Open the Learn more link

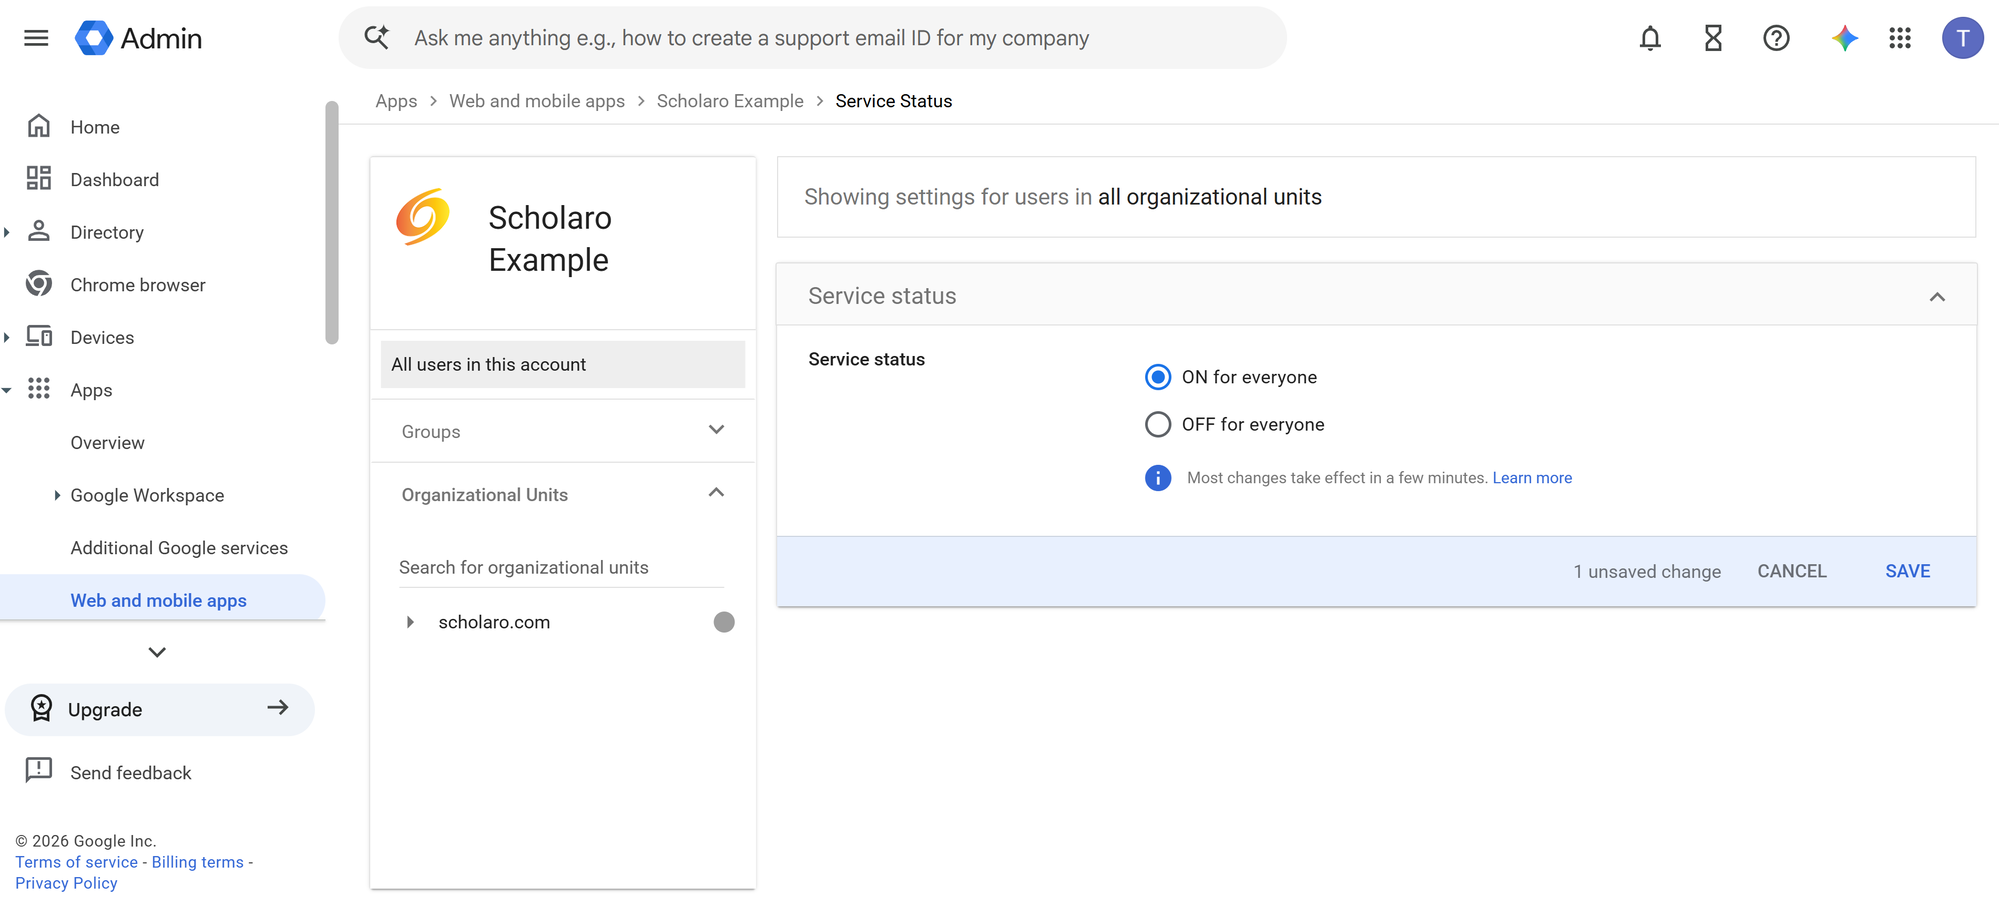click(1532, 478)
